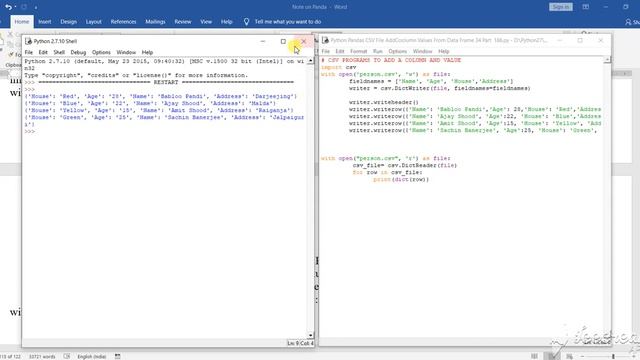Open Window menu in Python editor window
The height and width of the screenshot is (360, 640).
point(422,51)
